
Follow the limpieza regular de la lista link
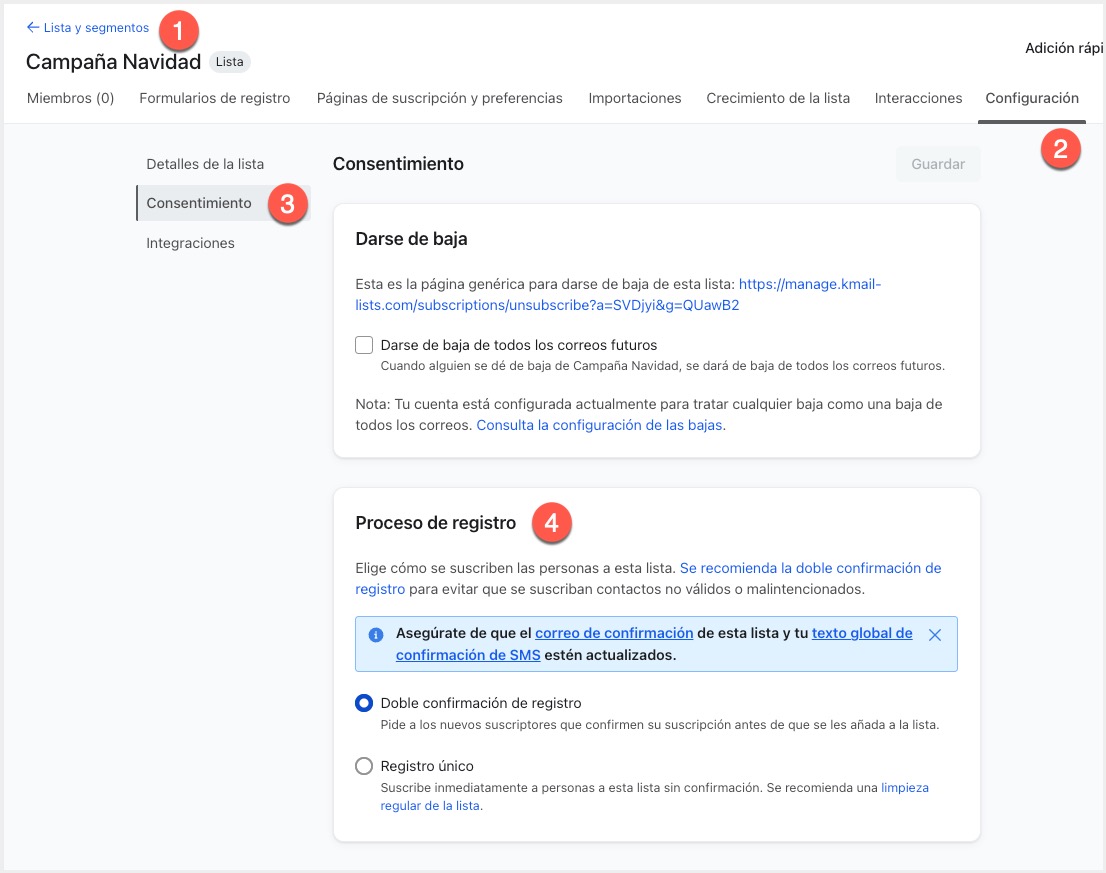pyautogui.click(x=904, y=788)
